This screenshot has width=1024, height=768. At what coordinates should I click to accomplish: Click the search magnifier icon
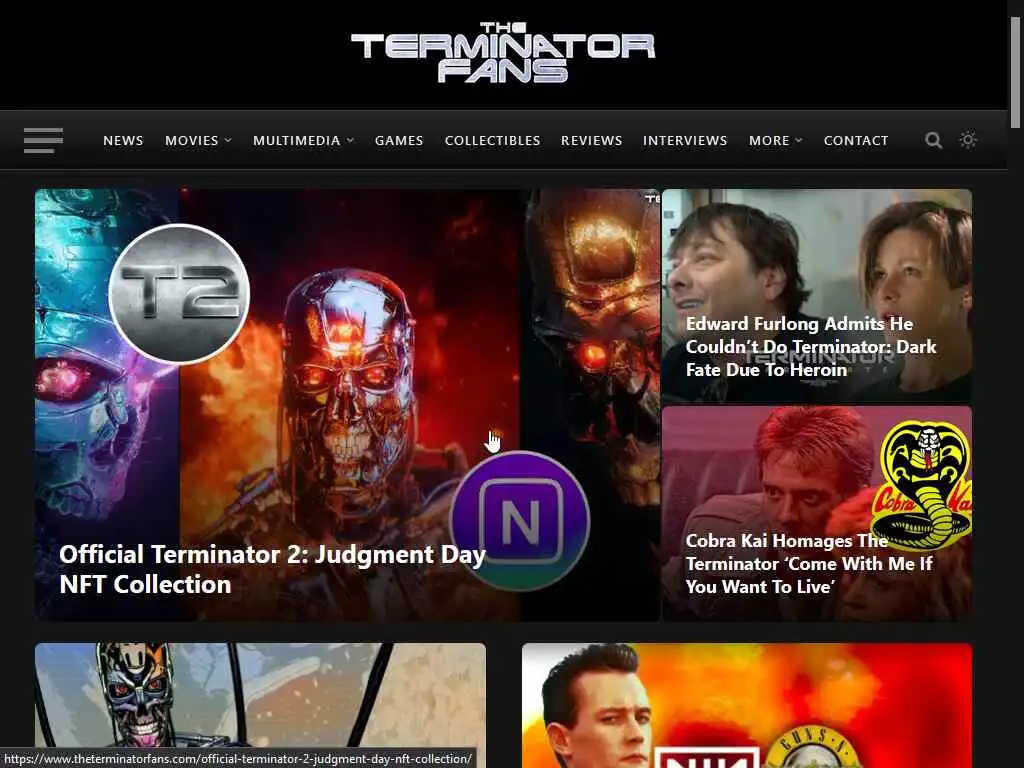pos(933,140)
